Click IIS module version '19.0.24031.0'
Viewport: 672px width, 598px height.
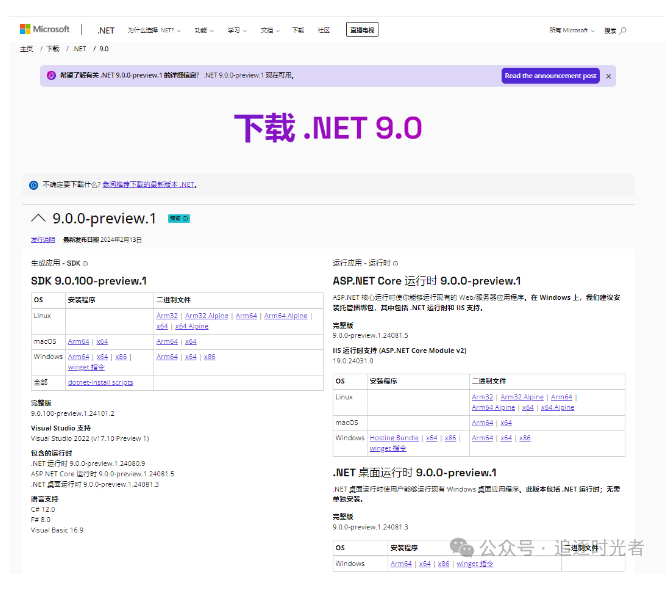pyautogui.click(x=353, y=361)
